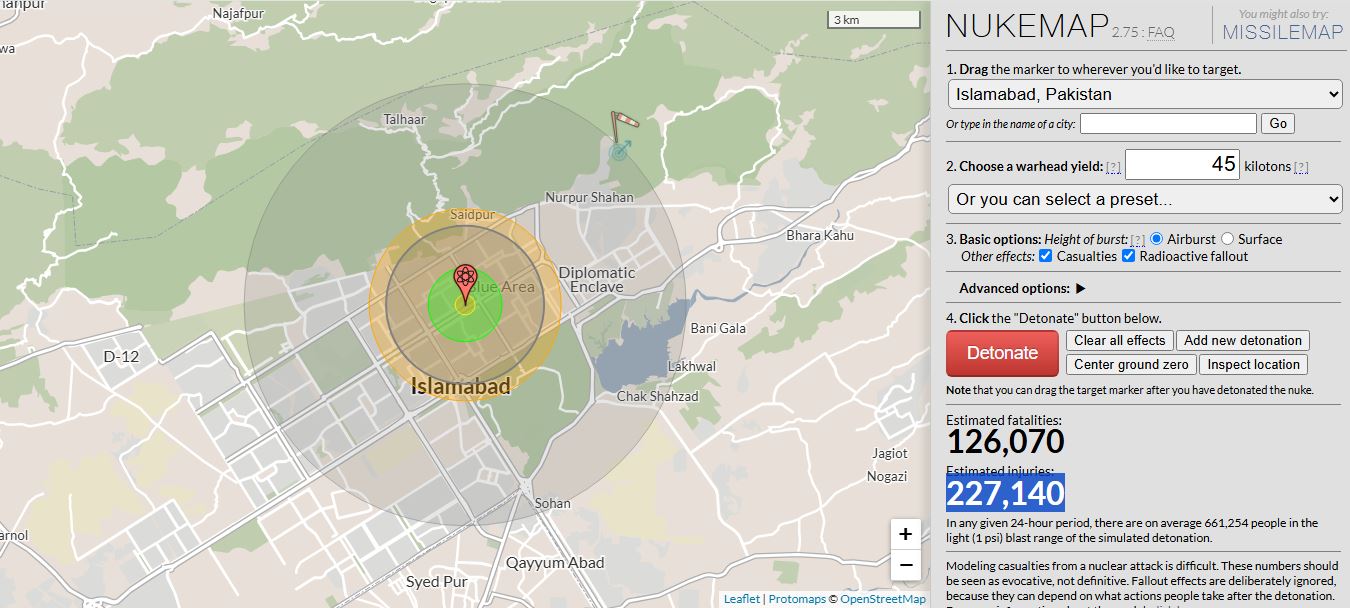Image resolution: width=1350 pixels, height=608 pixels.
Task: Click the Bani Gala map label
Action: tap(718, 328)
